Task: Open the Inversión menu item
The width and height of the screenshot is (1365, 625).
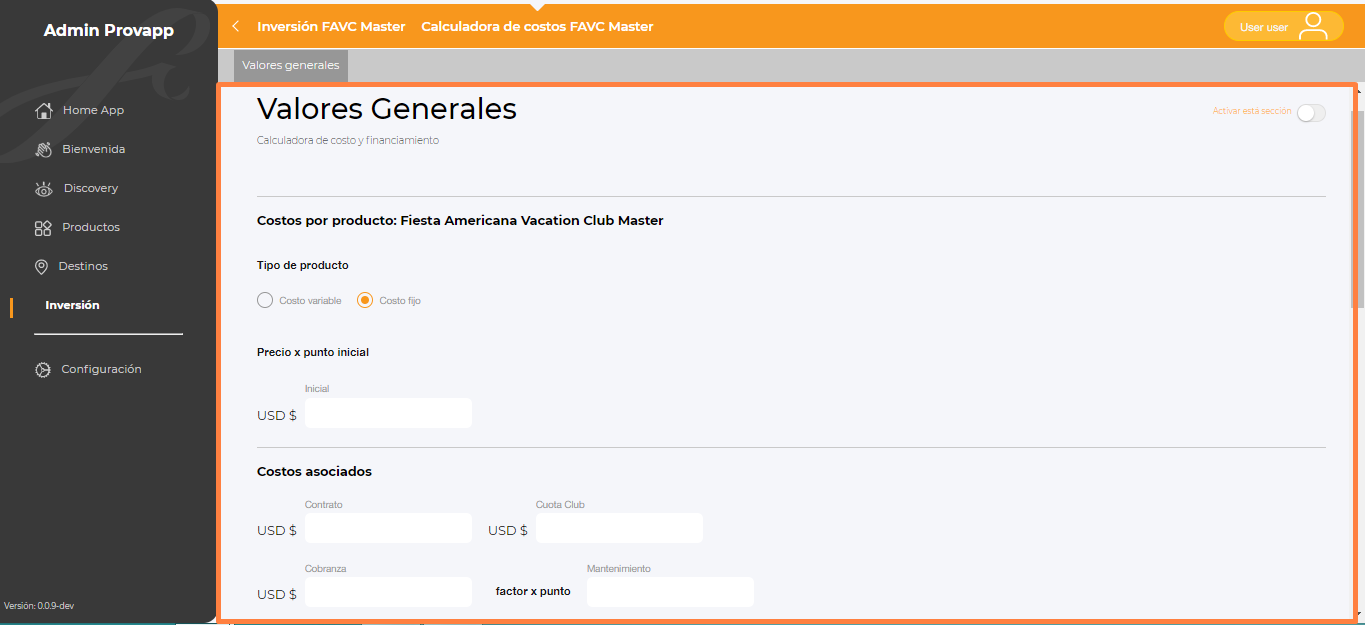Action: (x=73, y=305)
